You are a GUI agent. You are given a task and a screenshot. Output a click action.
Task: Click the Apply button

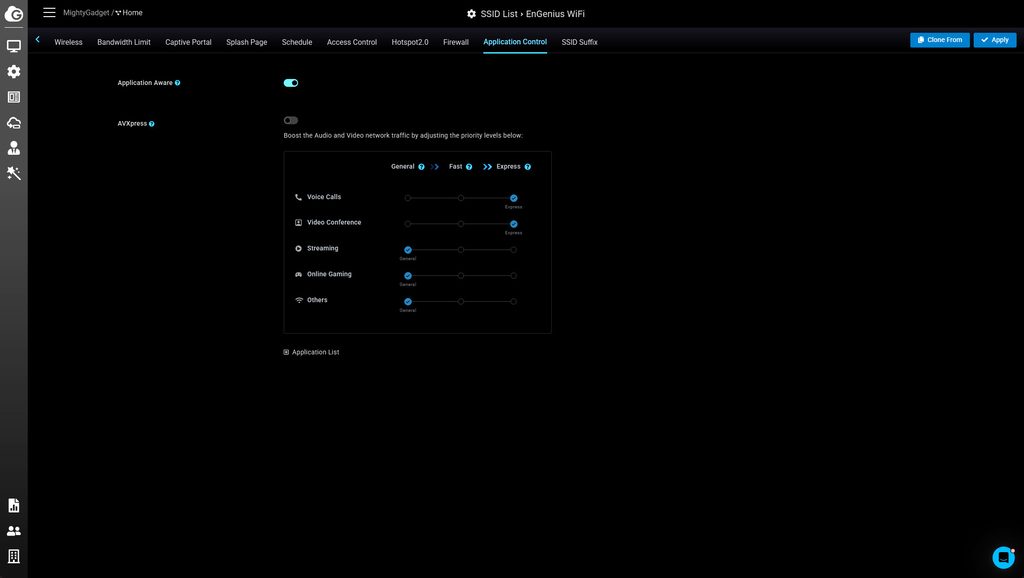click(x=995, y=40)
